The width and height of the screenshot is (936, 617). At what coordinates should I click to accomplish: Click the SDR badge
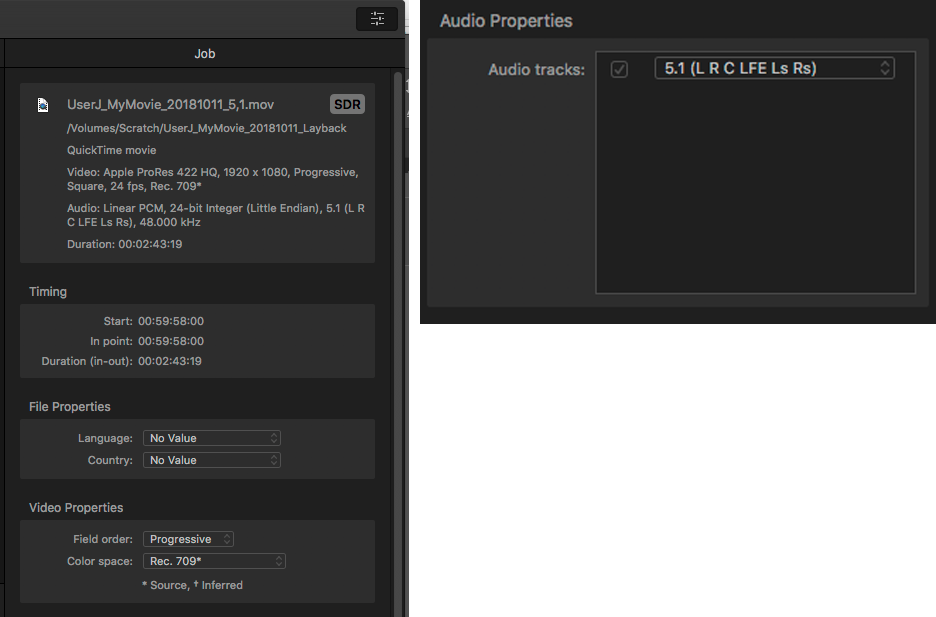347,104
